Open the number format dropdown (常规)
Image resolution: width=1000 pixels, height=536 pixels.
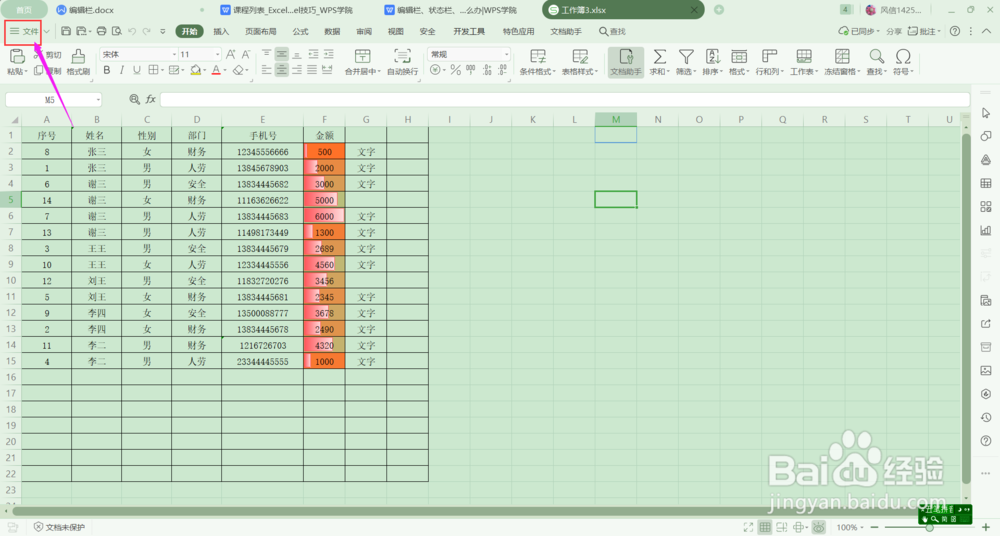(506, 54)
